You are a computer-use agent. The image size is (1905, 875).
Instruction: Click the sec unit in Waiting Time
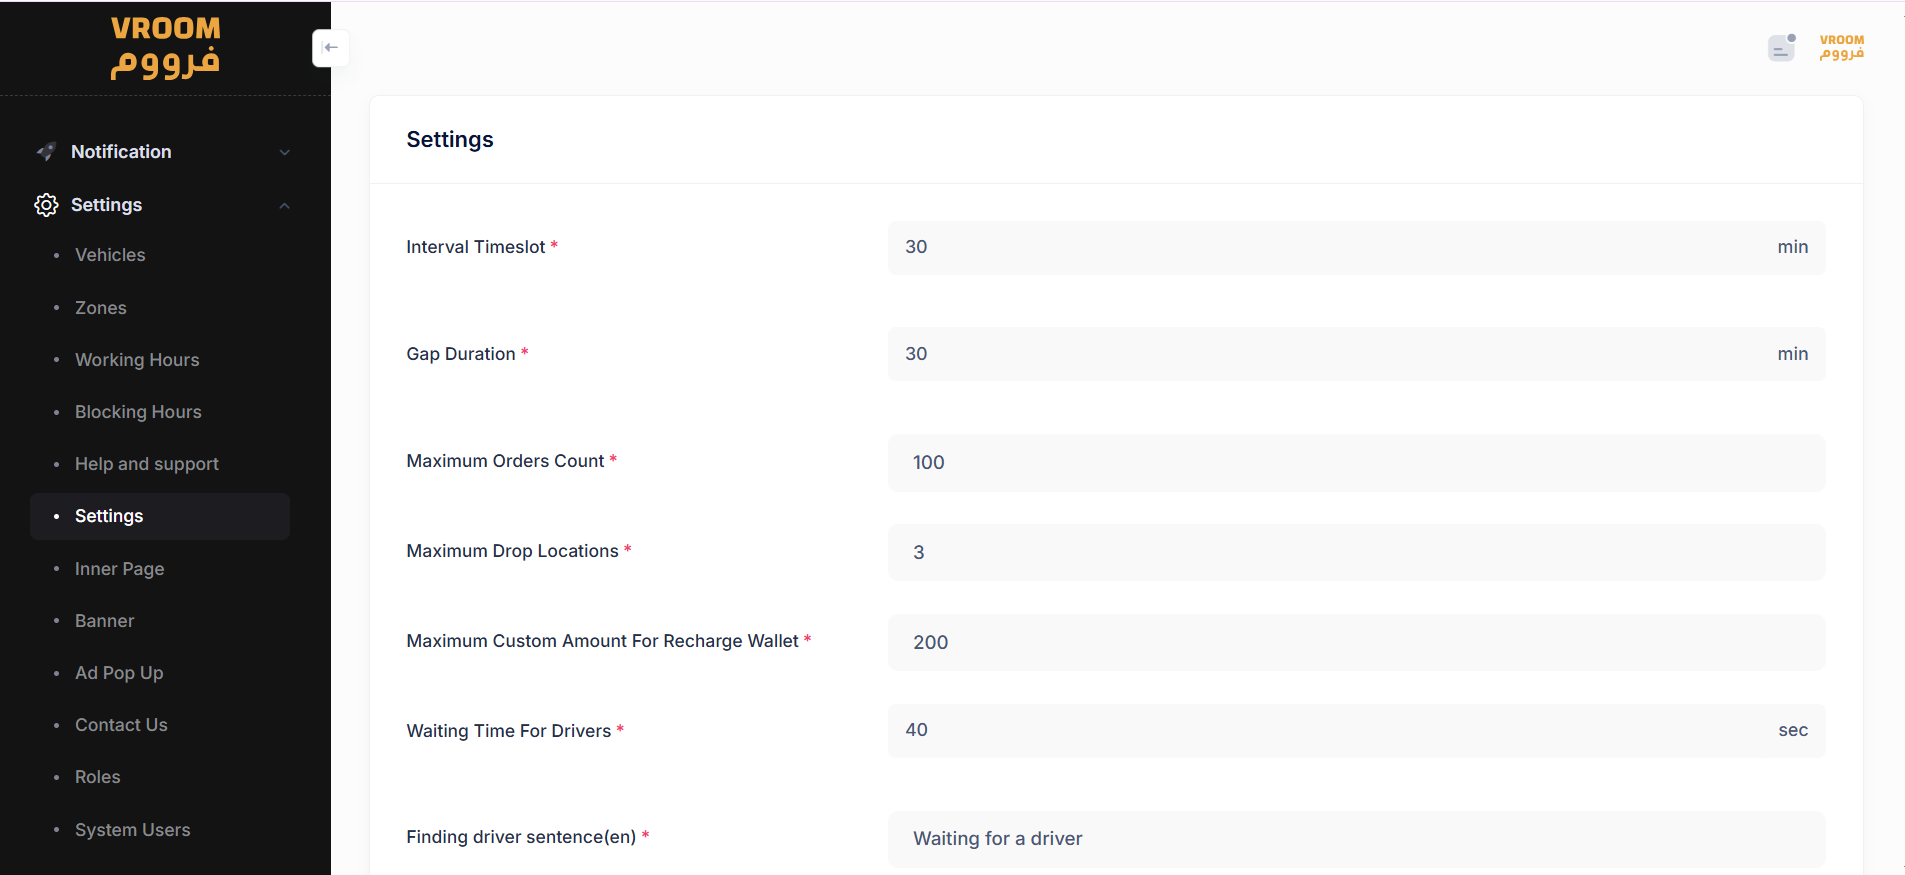tap(1793, 730)
